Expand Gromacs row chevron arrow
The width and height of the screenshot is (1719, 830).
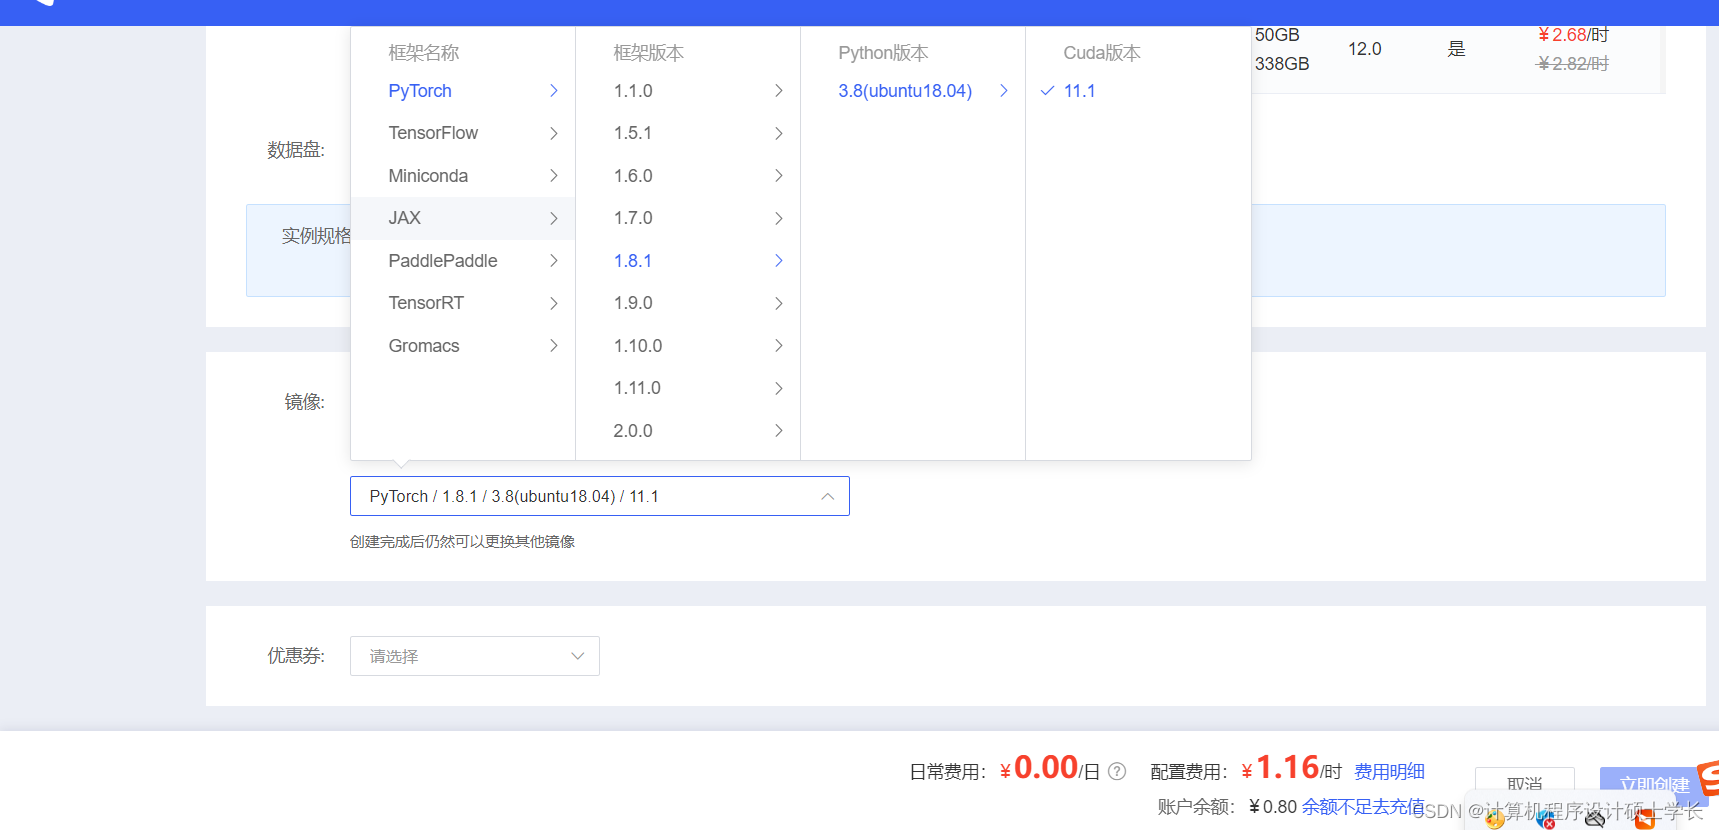pos(554,346)
